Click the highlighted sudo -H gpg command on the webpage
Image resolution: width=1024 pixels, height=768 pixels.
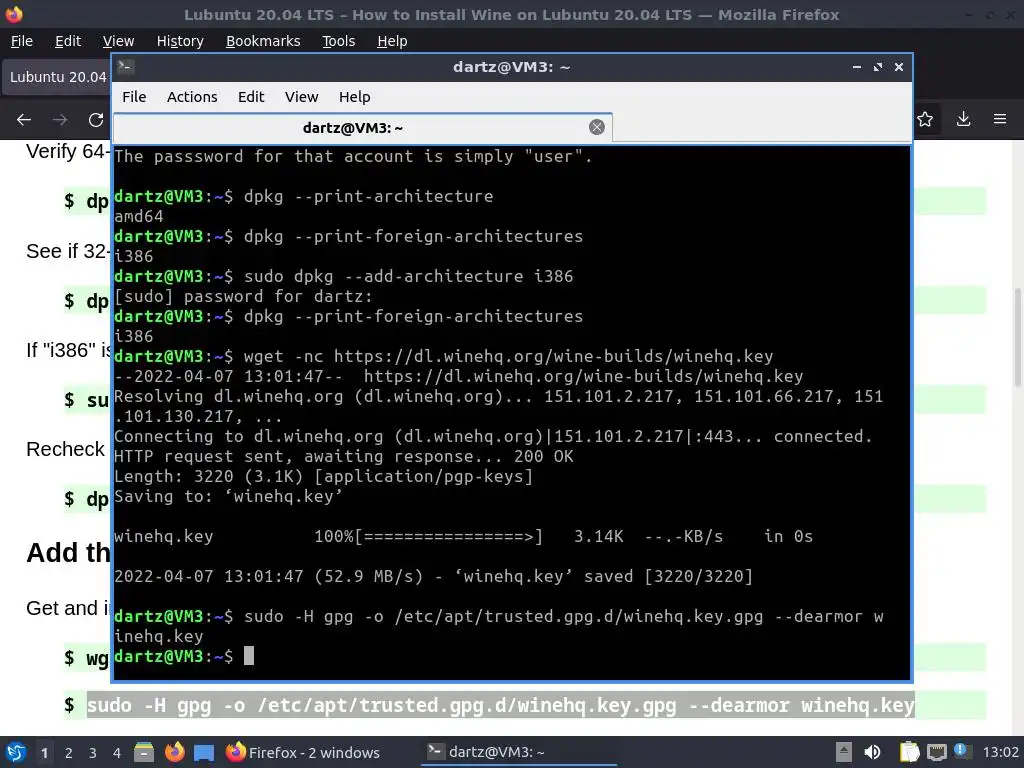(x=500, y=705)
